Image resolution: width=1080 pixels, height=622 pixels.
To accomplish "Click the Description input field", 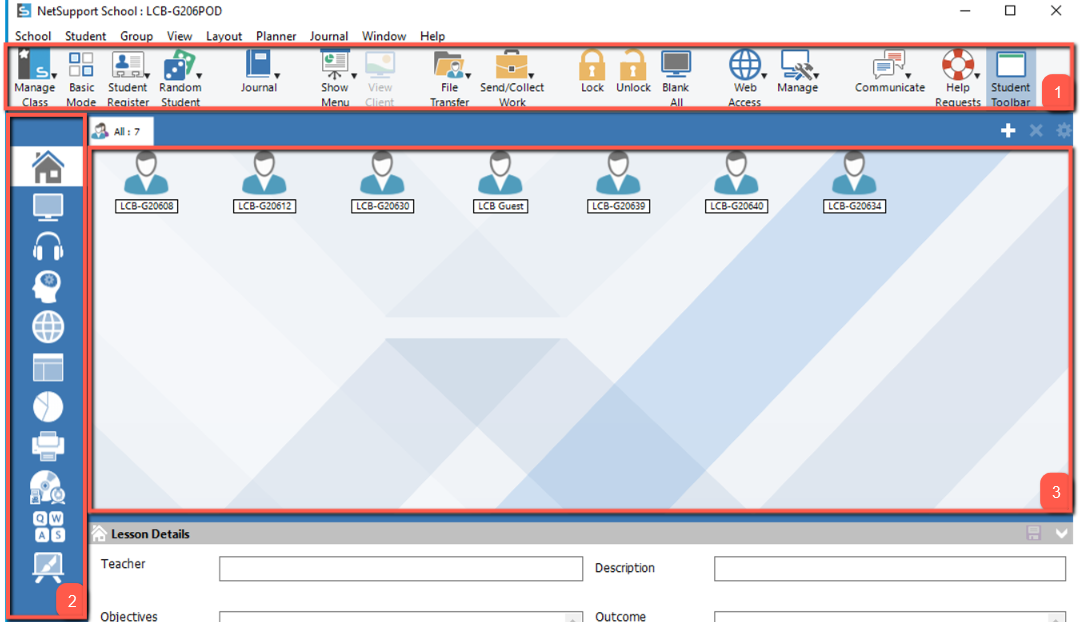I will (890, 568).
